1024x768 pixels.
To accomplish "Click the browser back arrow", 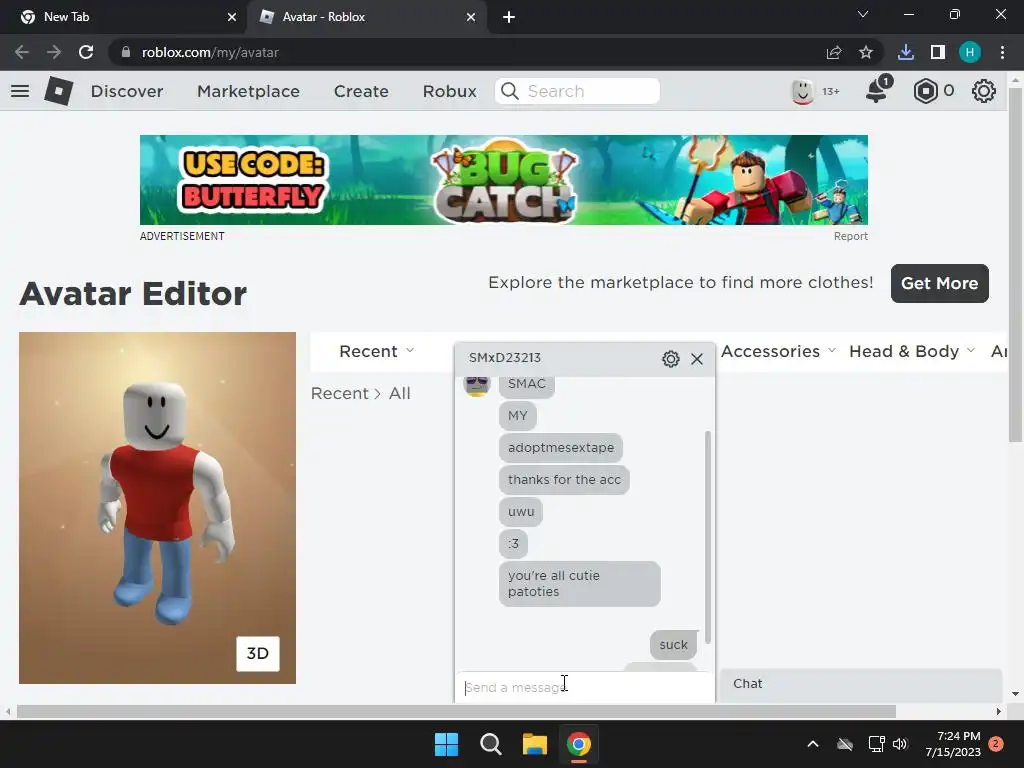I will [22, 52].
